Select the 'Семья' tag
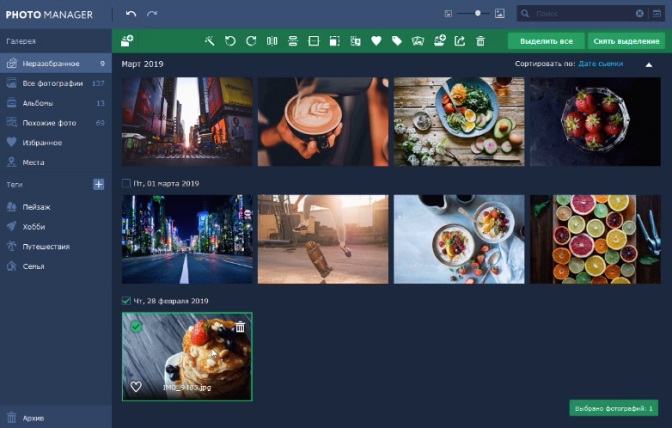This screenshot has width=672, height=428. (56, 266)
